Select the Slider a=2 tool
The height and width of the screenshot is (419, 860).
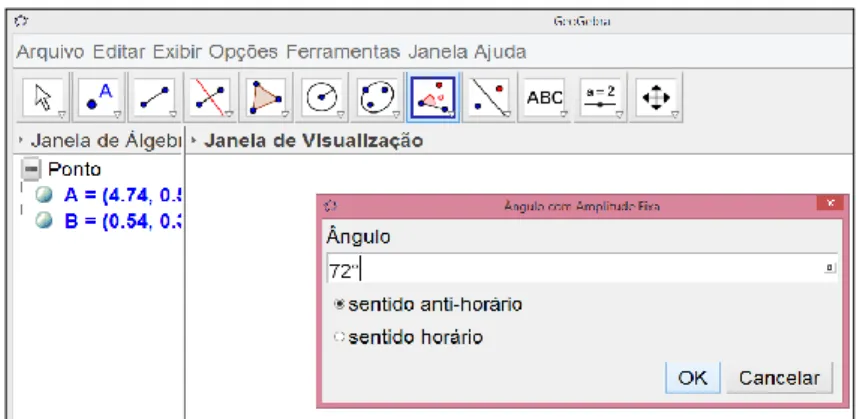click(x=601, y=98)
